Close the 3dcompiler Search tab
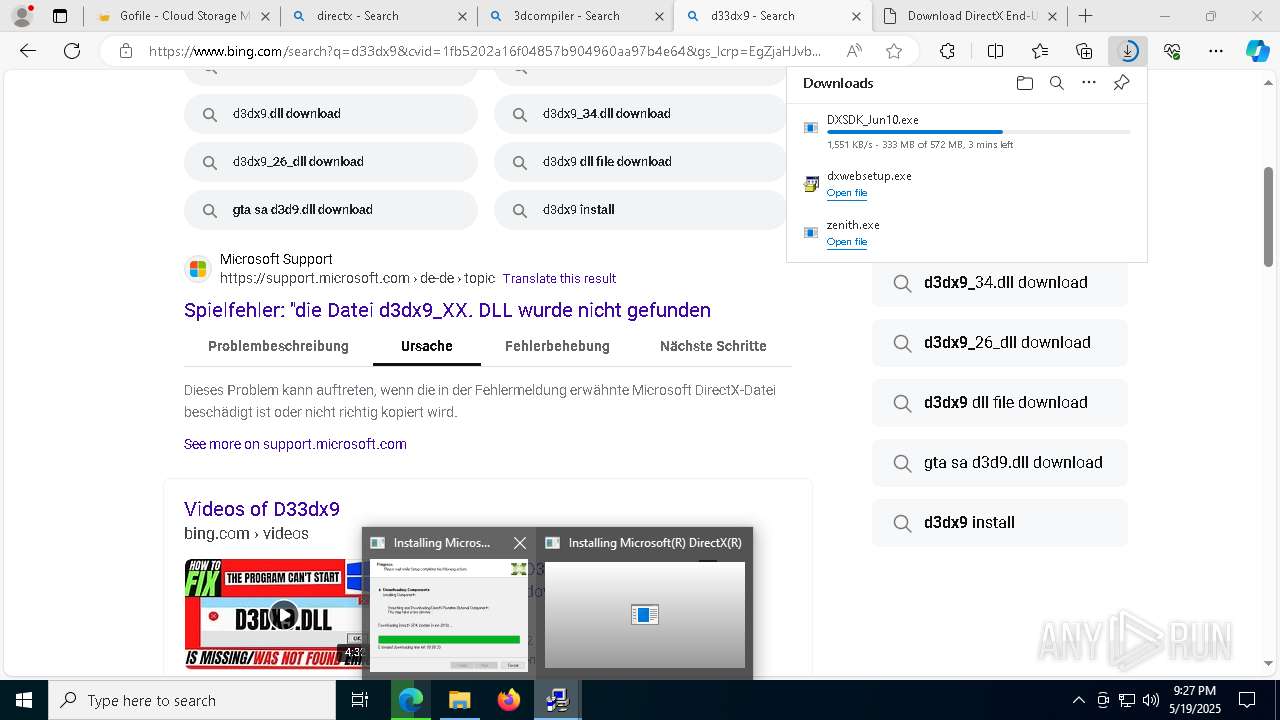Screen dimensions: 1280x720 (660, 16)
